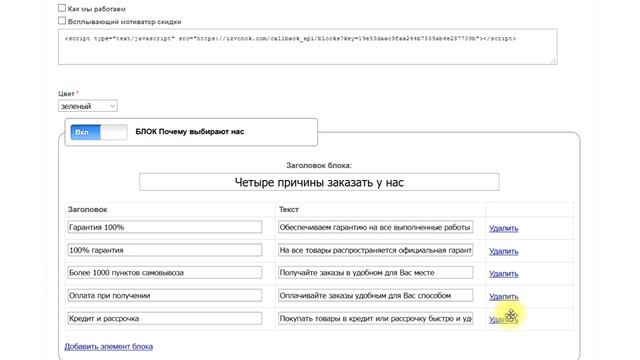640x360 pixels.
Task: Delete 'Более 1000 пунктов самовывоза' row
Action: (504, 273)
